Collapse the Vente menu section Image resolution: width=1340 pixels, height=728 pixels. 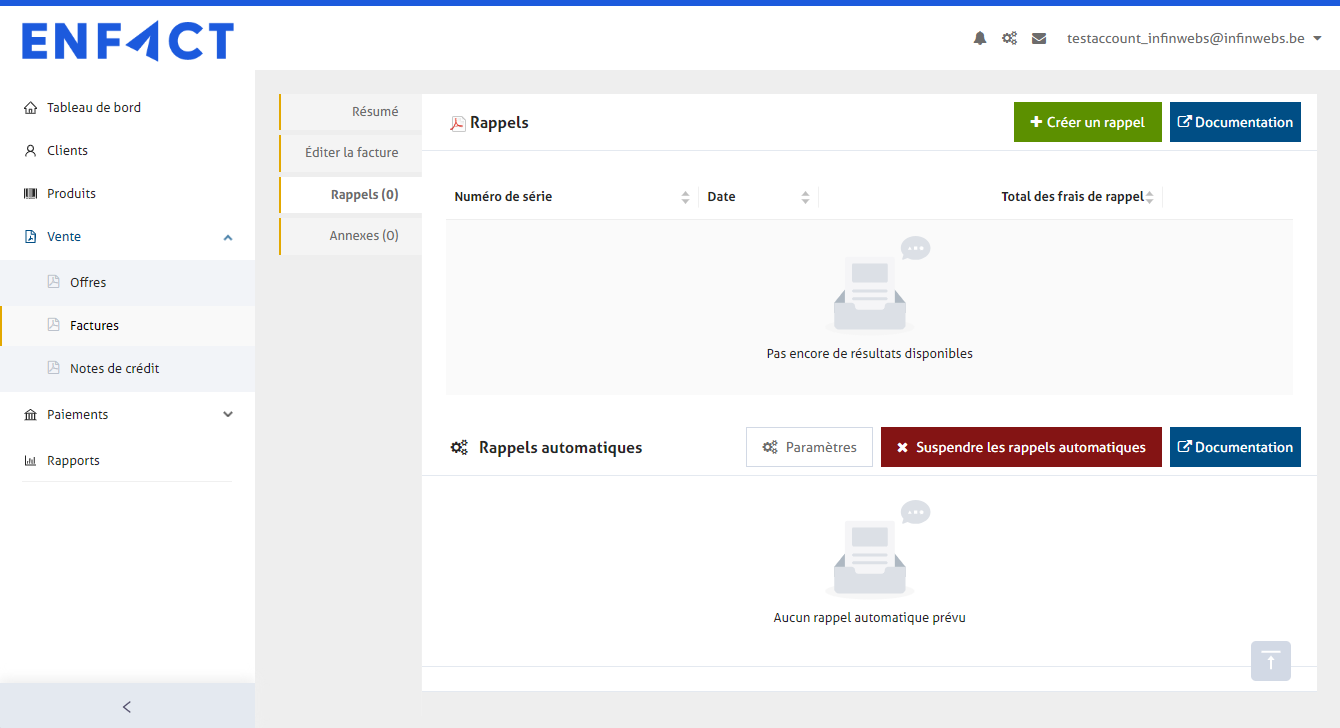coord(227,237)
